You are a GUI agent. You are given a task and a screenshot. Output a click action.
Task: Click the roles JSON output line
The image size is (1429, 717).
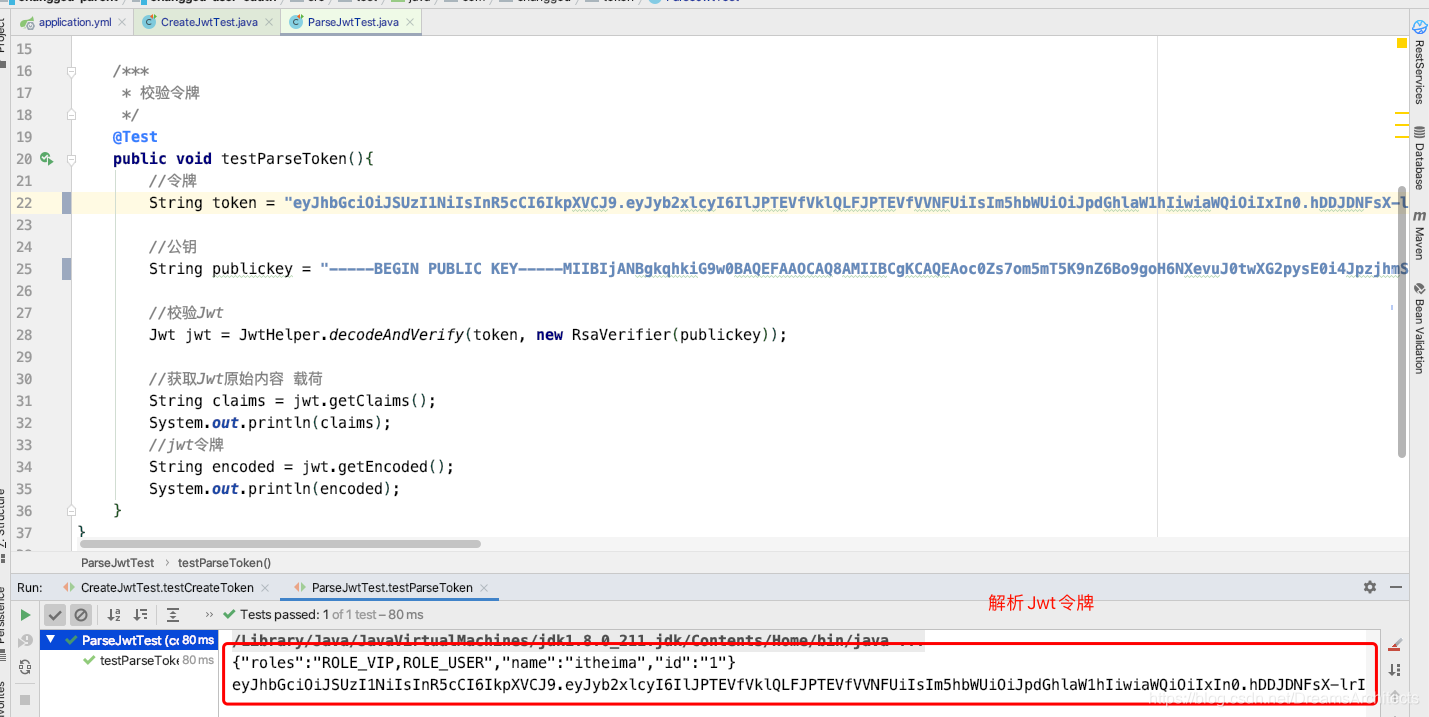point(484,663)
